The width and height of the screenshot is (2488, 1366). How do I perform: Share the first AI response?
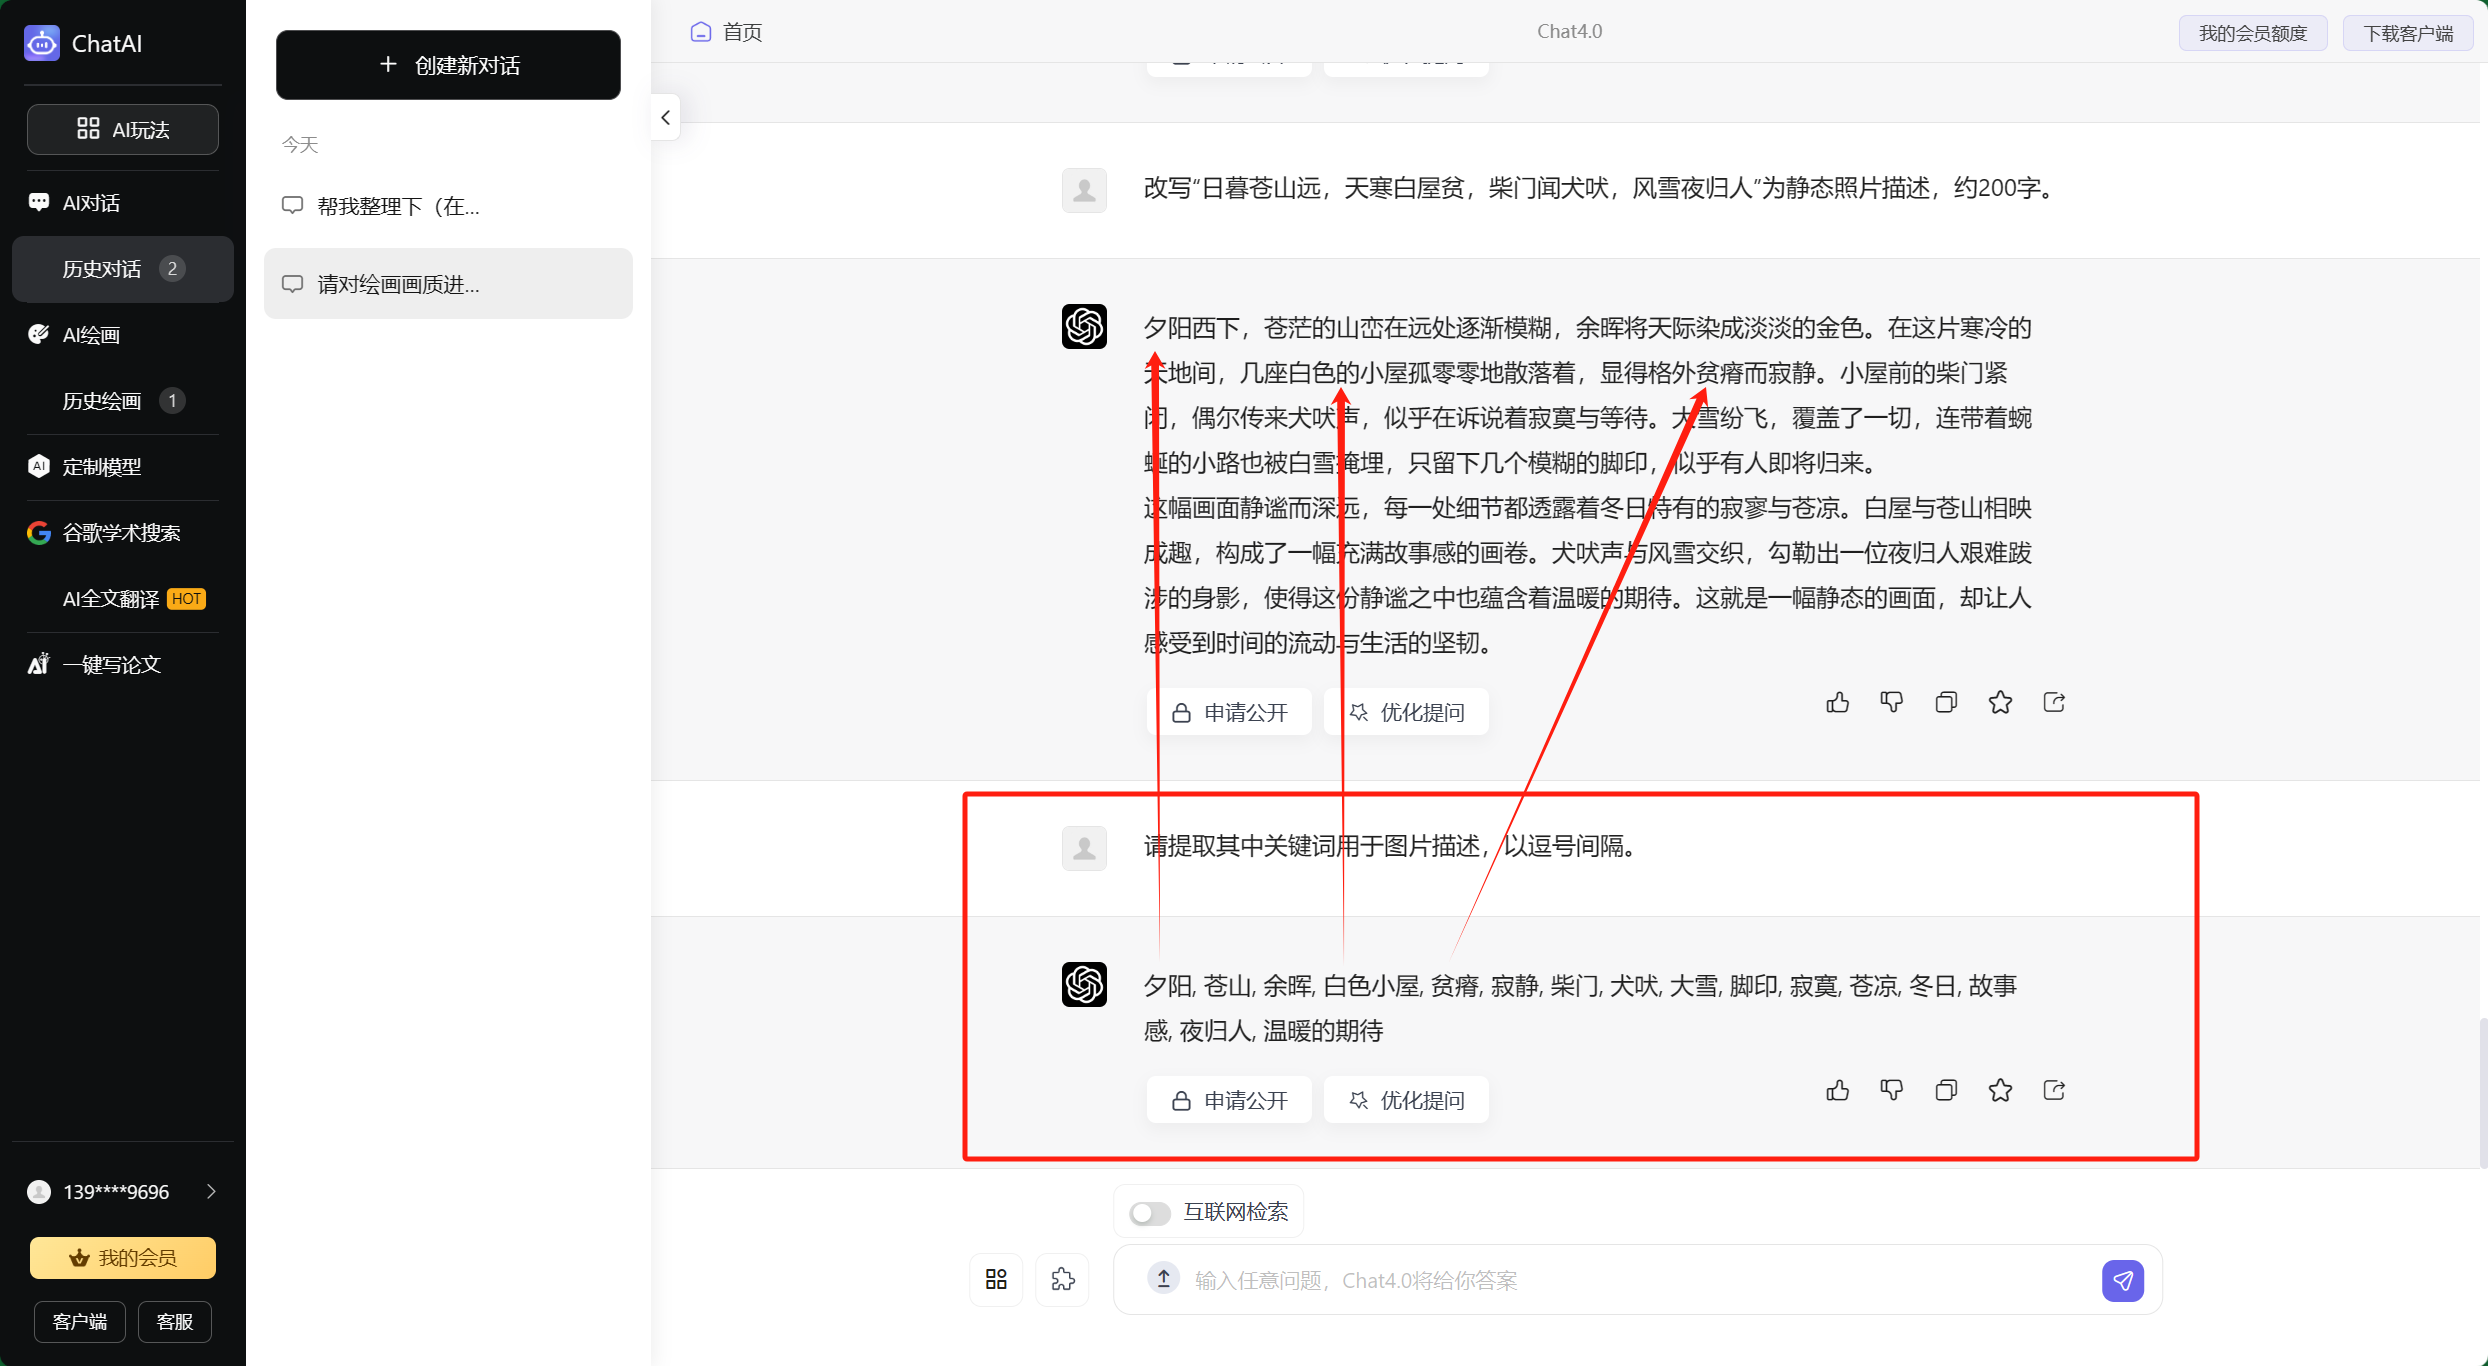[2053, 702]
